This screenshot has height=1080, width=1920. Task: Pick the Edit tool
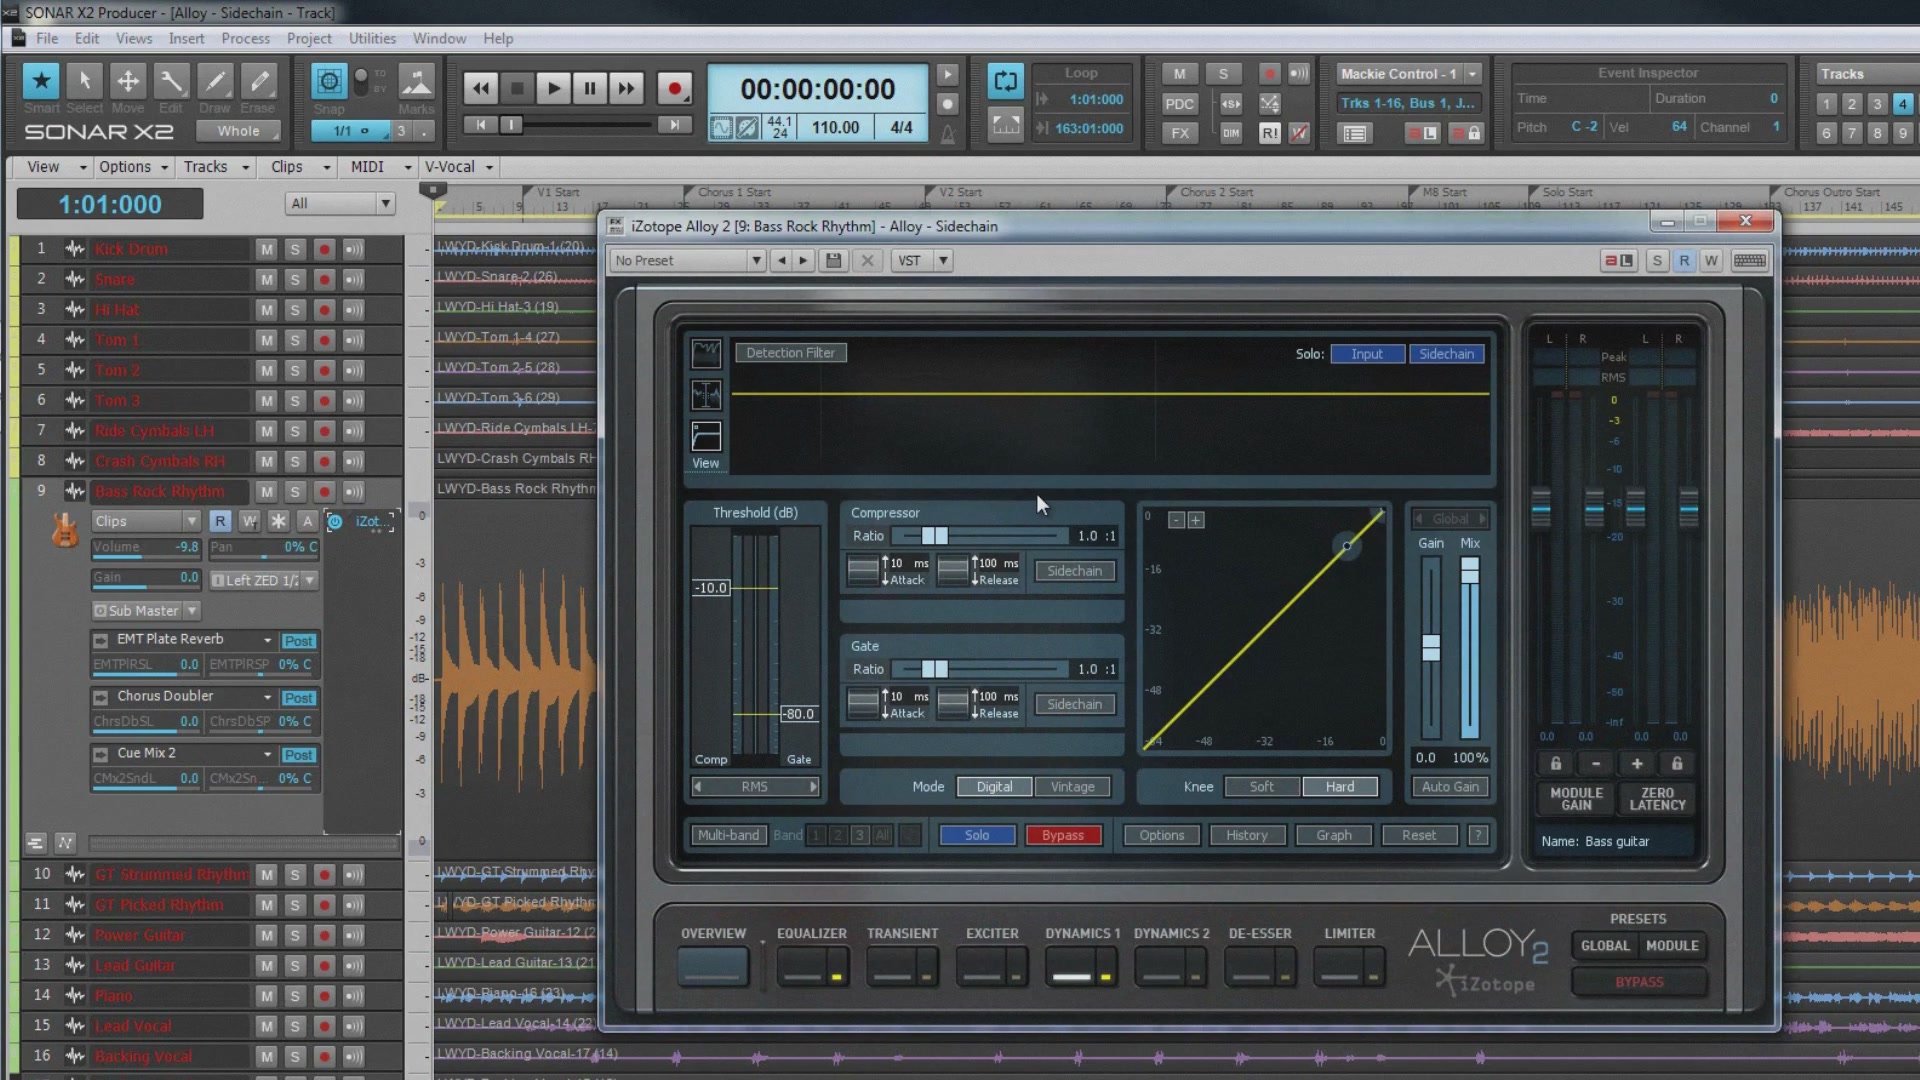171,81
